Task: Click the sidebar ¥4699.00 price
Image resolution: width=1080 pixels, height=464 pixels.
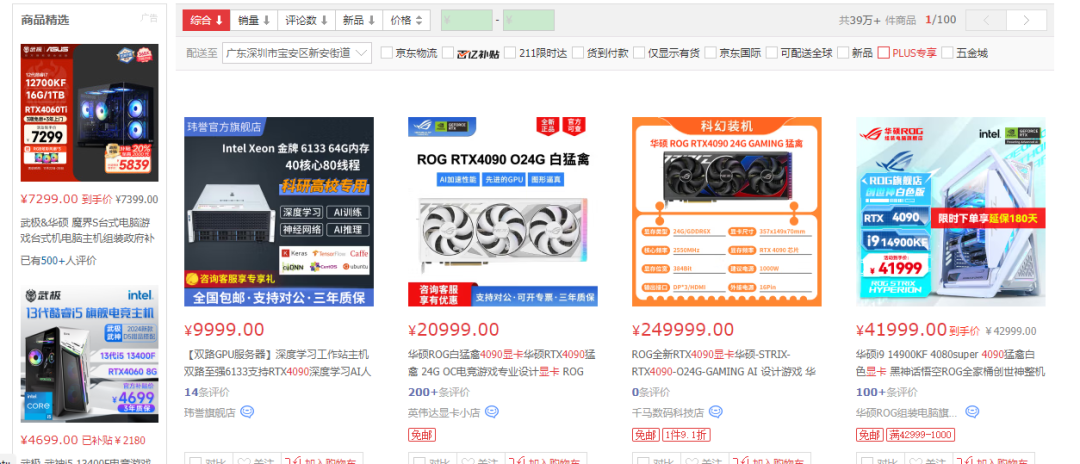Action: 50,440
